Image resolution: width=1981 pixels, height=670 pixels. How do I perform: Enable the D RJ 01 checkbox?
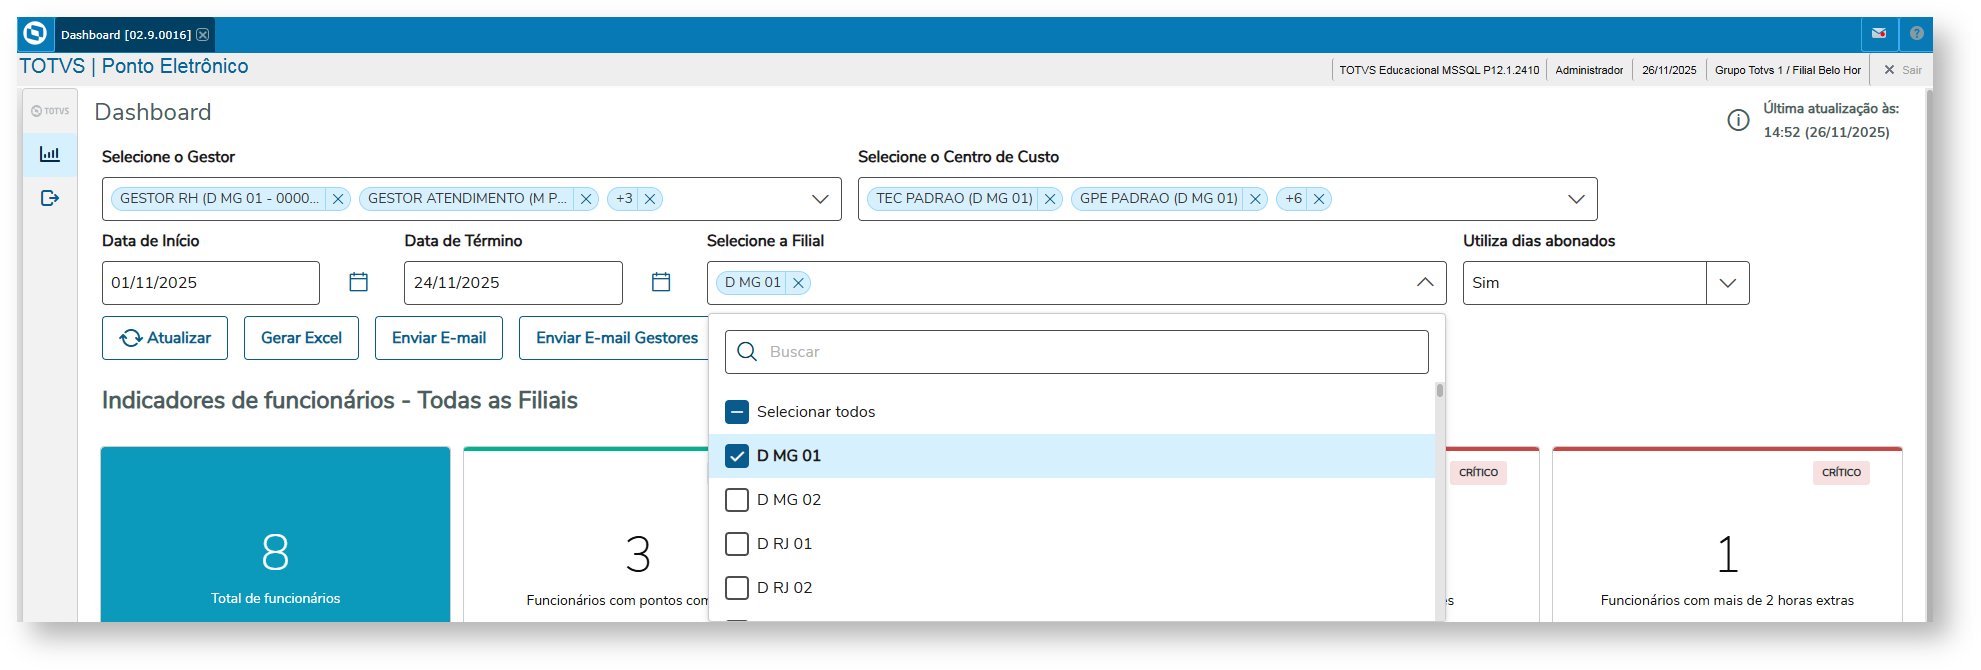point(737,544)
